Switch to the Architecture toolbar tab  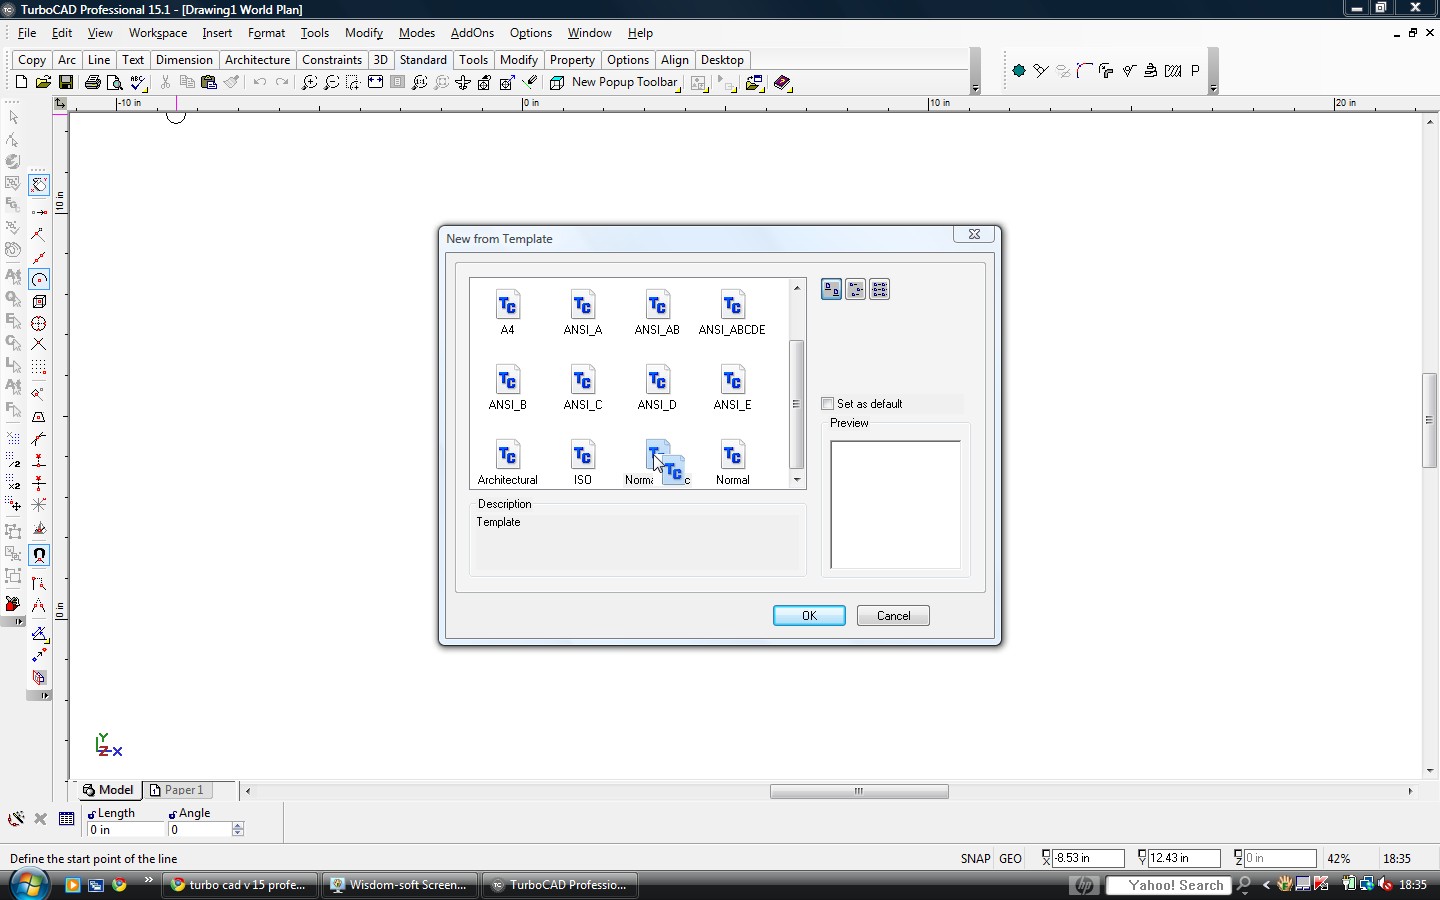257,60
